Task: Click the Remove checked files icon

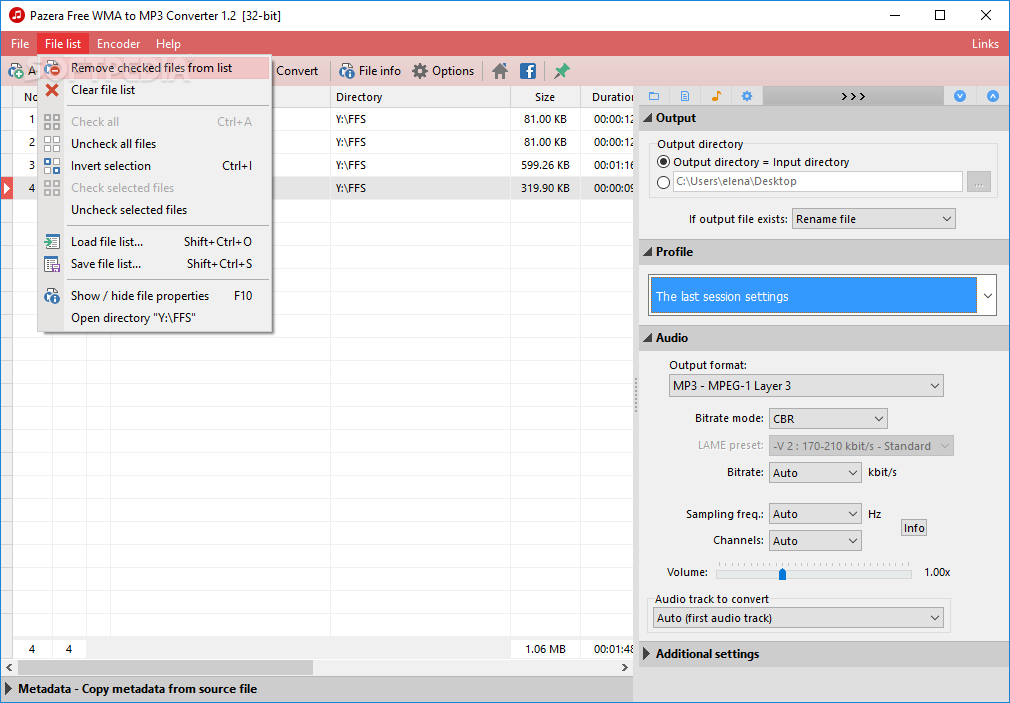Action: point(52,68)
